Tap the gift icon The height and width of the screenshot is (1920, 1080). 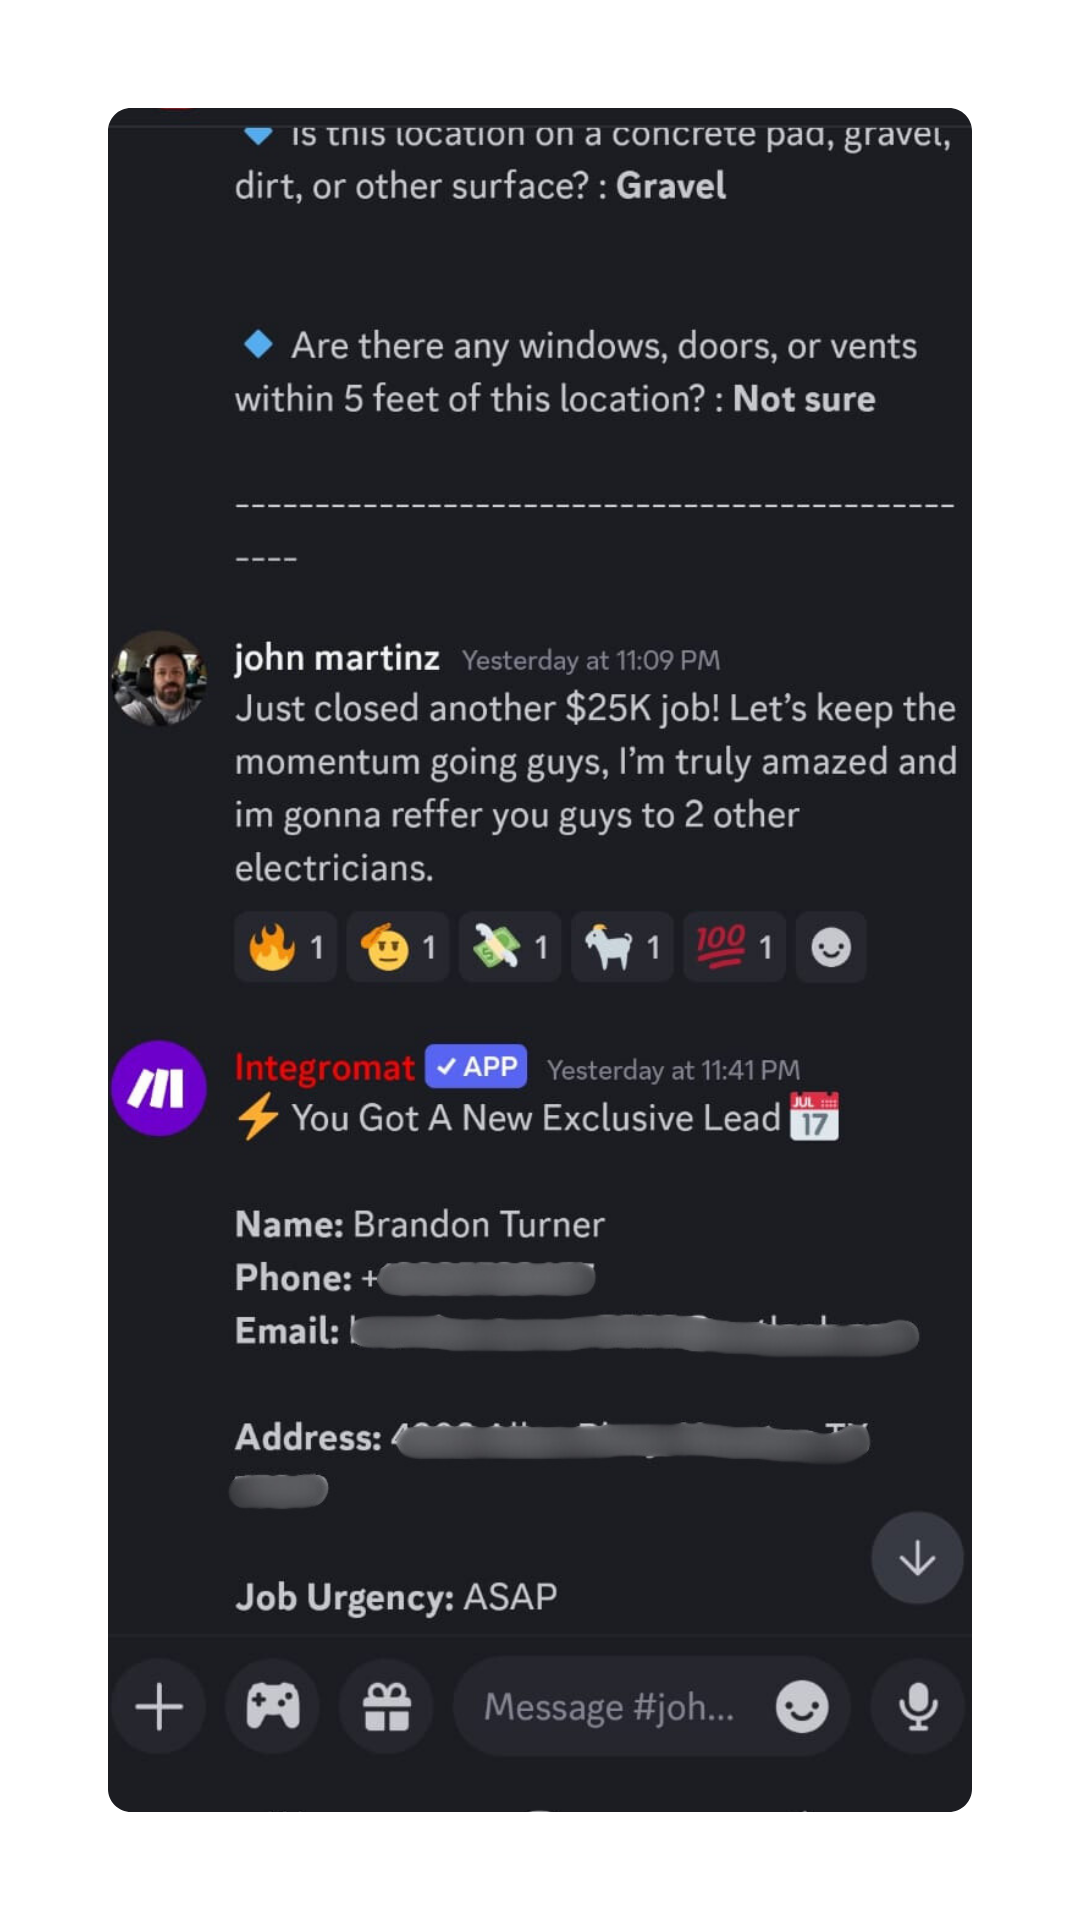click(387, 1707)
